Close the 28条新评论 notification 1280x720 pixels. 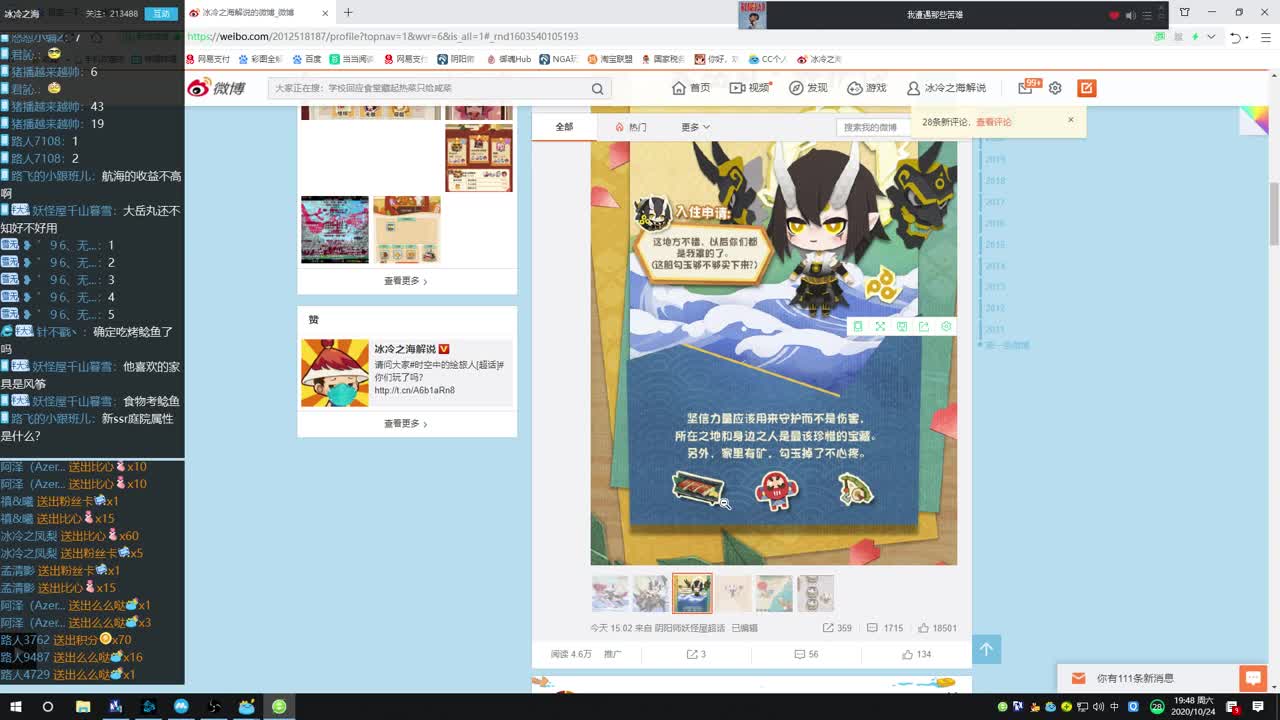pos(1070,120)
